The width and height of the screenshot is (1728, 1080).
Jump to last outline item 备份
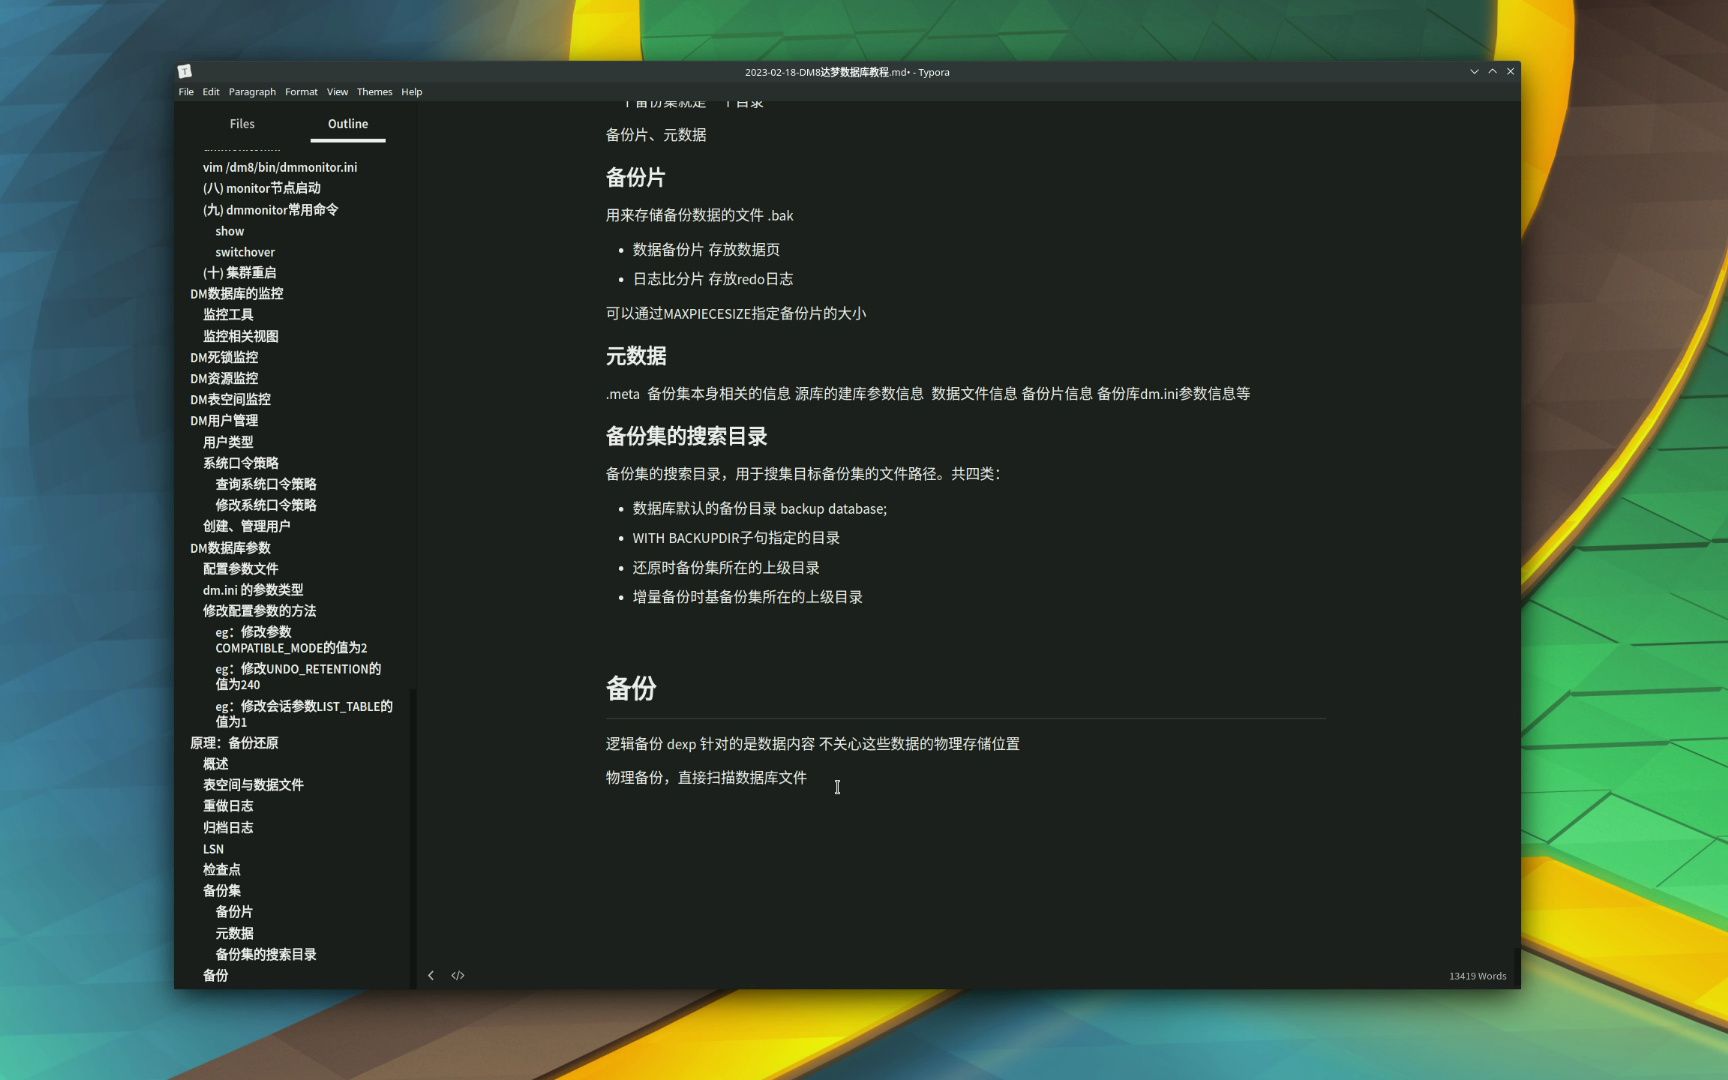pyautogui.click(x=215, y=976)
